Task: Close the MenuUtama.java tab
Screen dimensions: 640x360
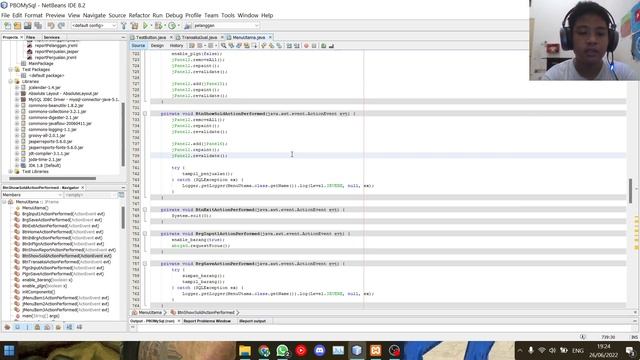Action: [270, 37]
